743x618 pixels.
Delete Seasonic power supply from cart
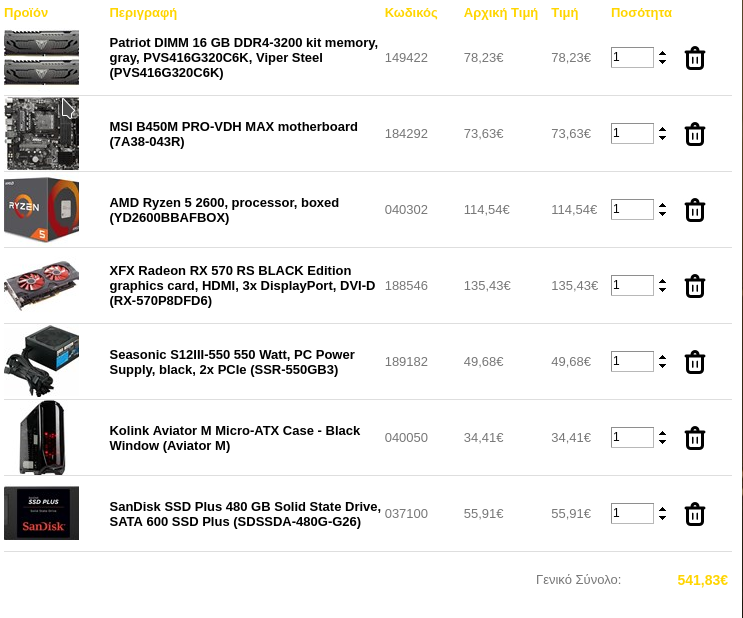(x=695, y=362)
